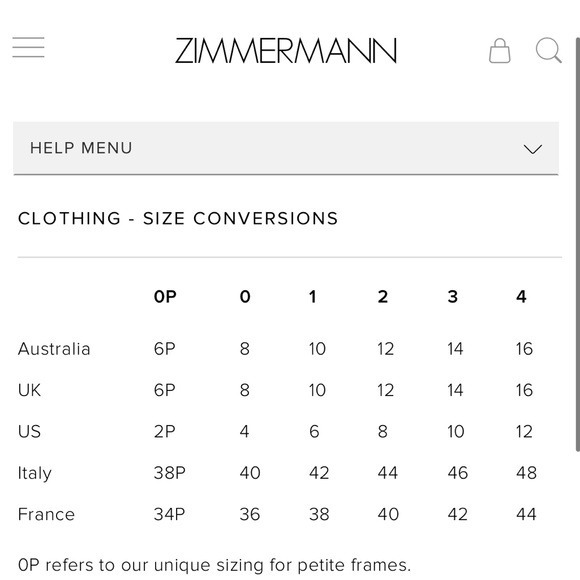Click the petite frames note text
The width and height of the screenshot is (580, 580).
[x=215, y=565]
